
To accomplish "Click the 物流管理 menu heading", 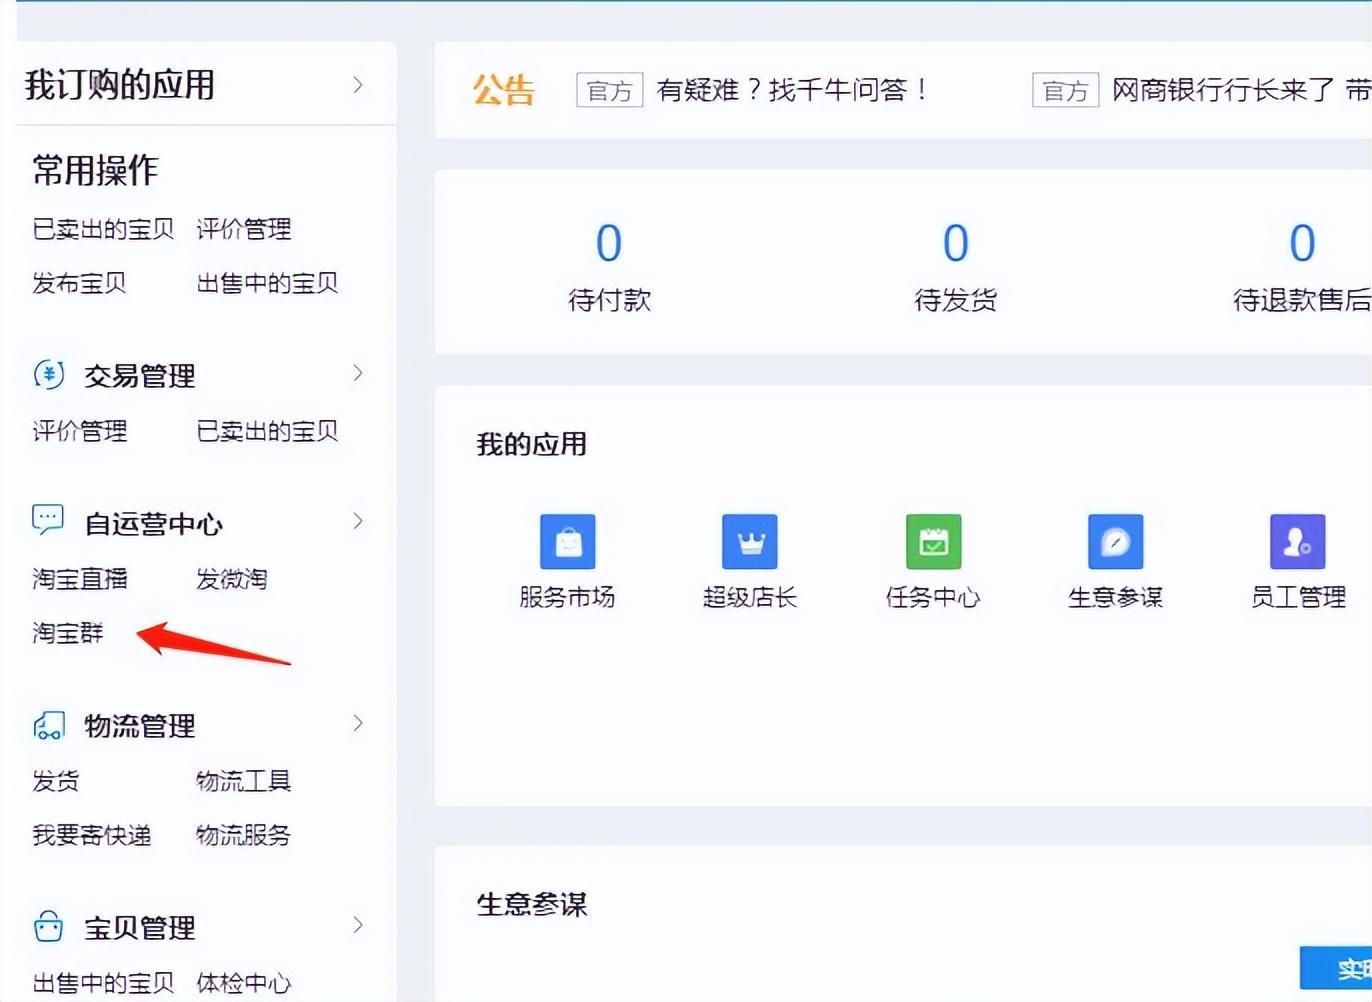I will point(140,726).
